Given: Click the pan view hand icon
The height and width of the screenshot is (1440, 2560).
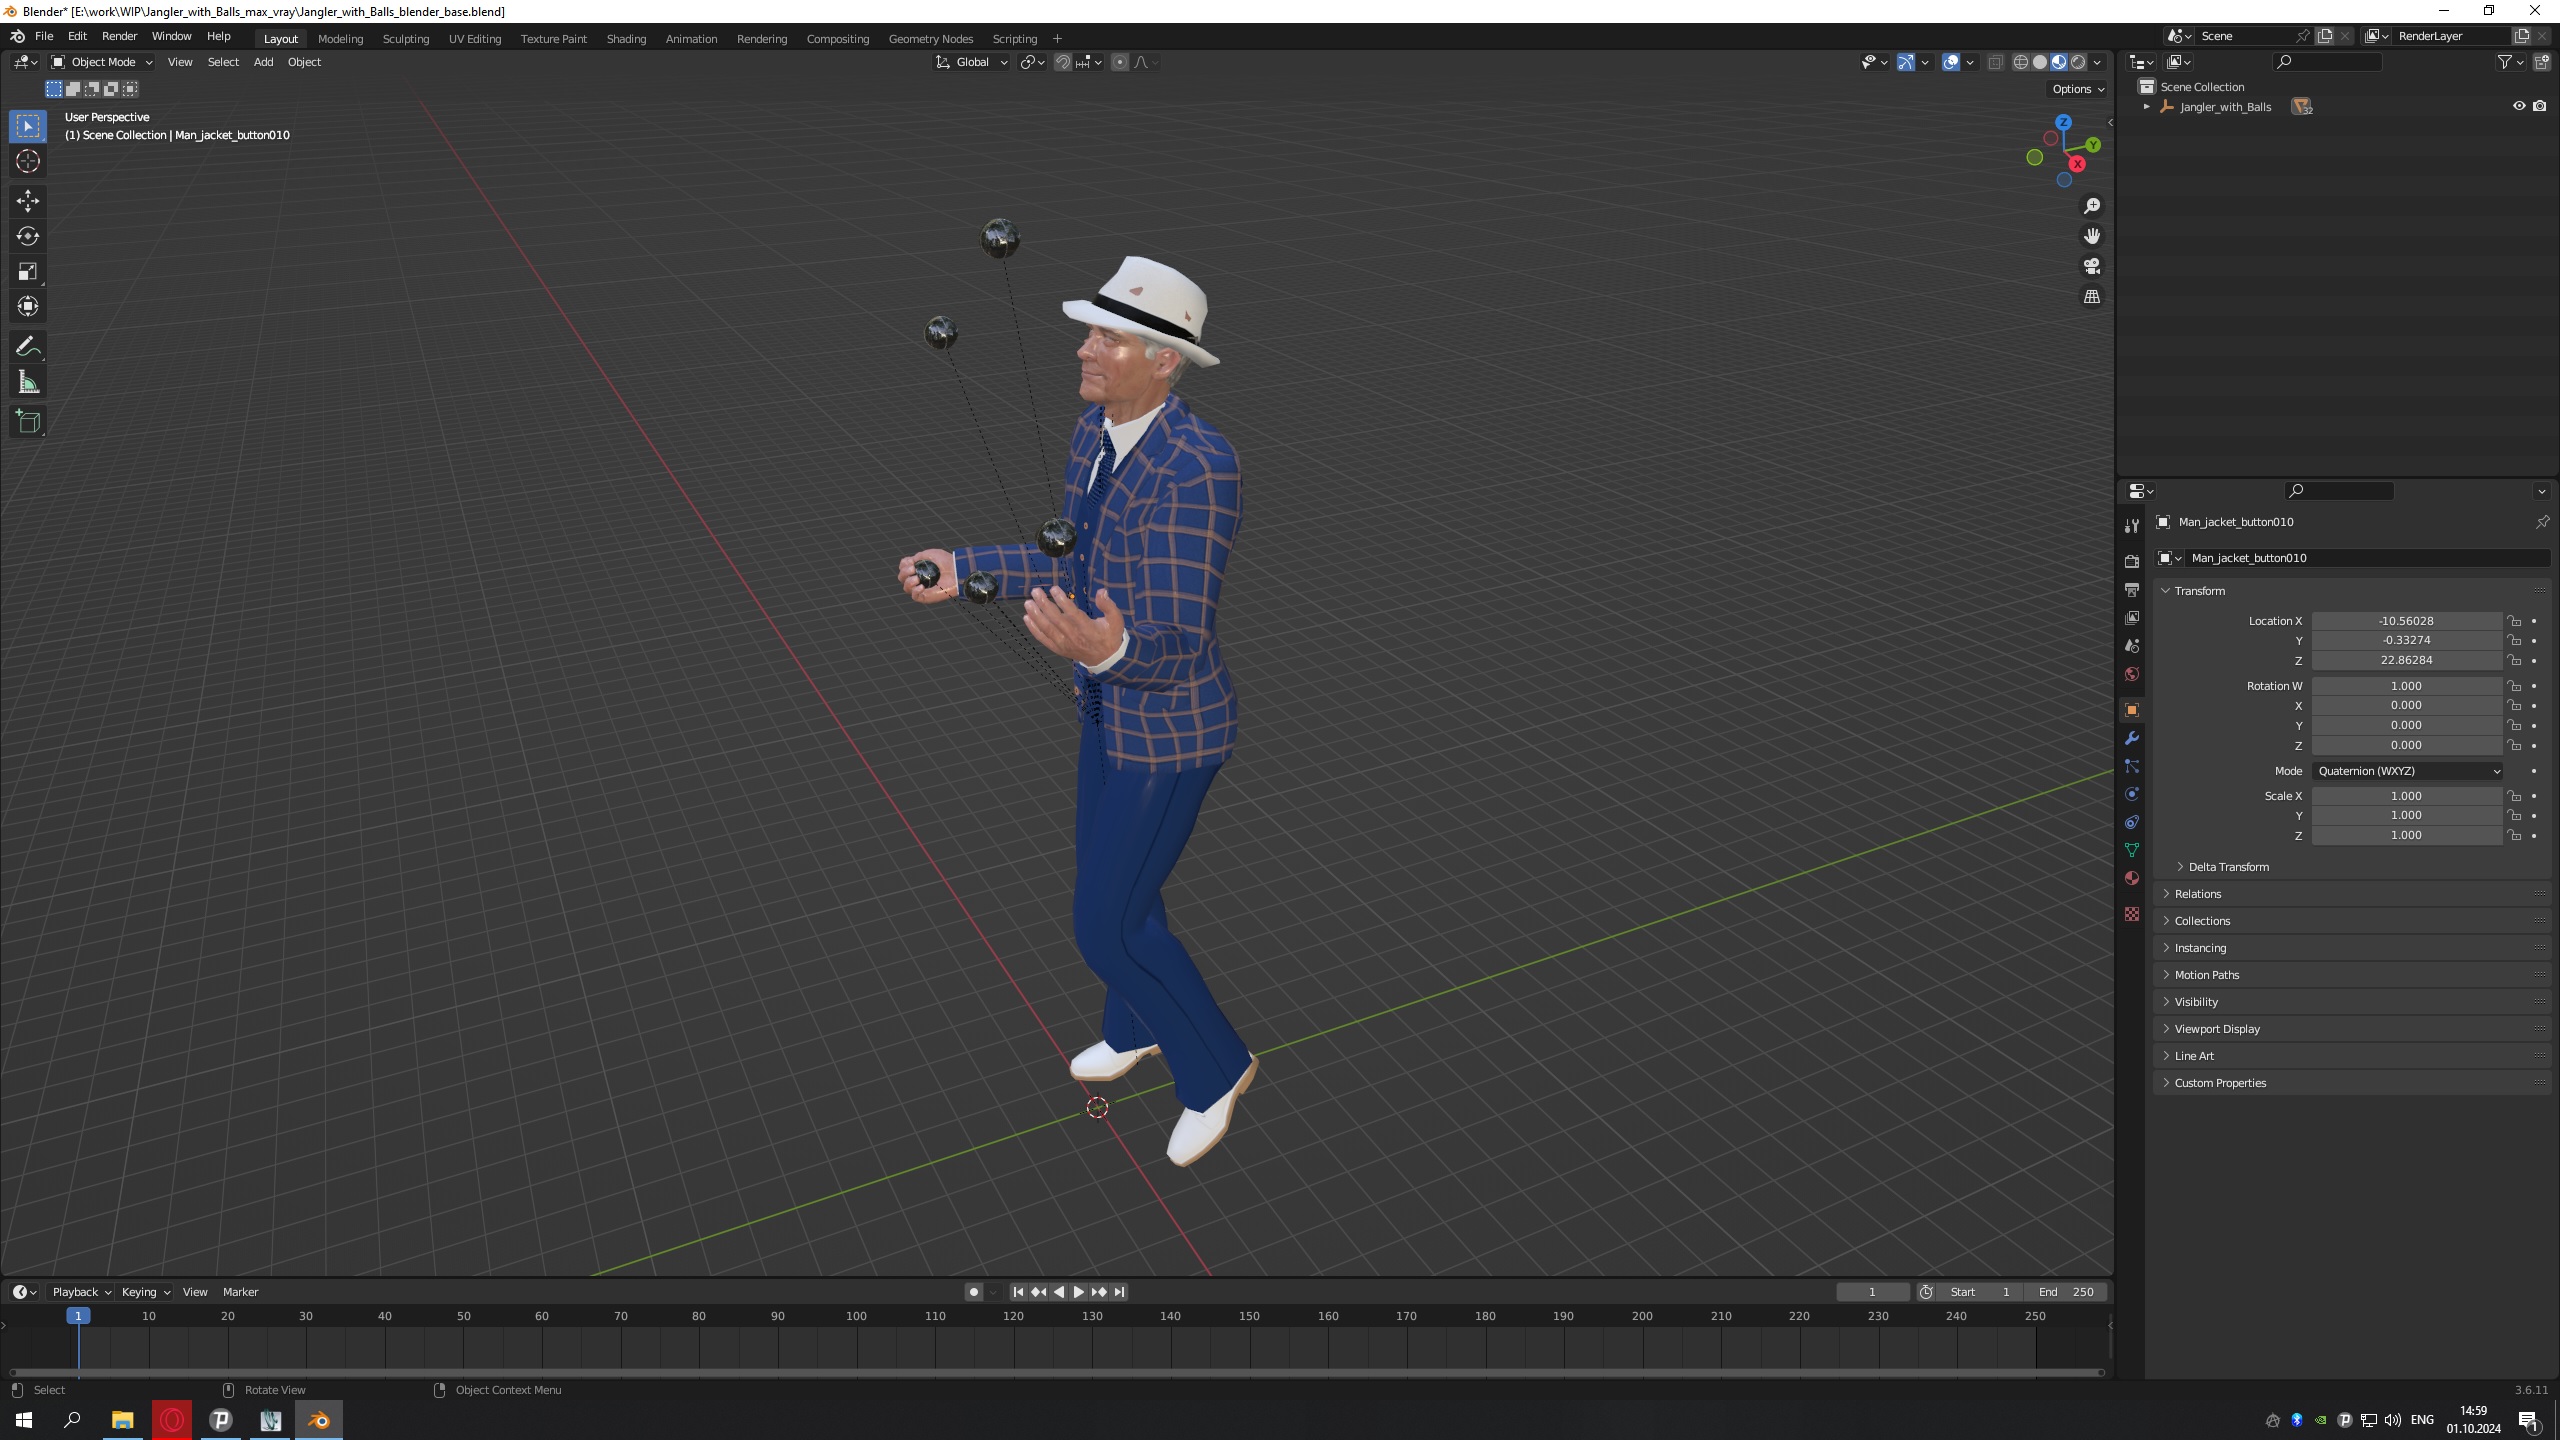Looking at the screenshot, I should (2092, 236).
